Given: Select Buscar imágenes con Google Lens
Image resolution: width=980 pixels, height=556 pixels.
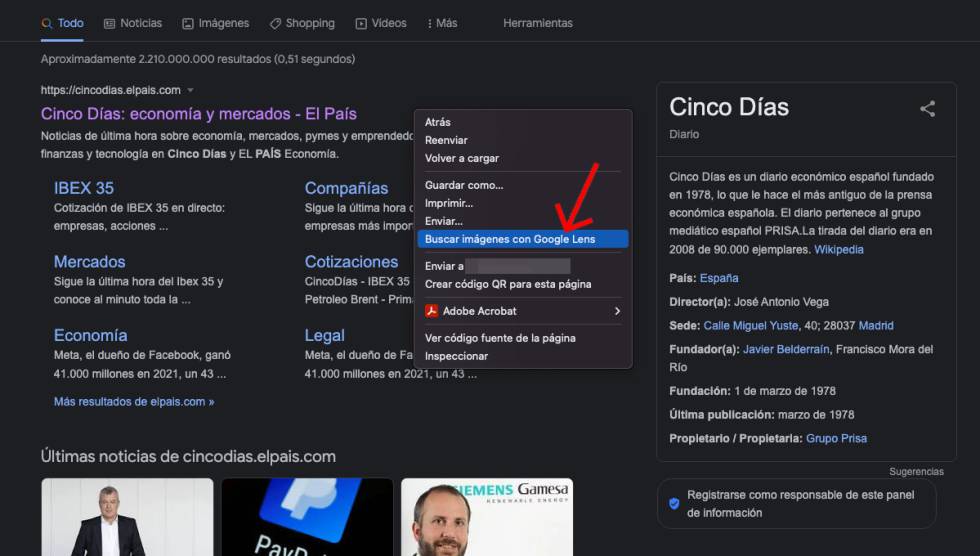Looking at the screenshot, I should 523,239.
